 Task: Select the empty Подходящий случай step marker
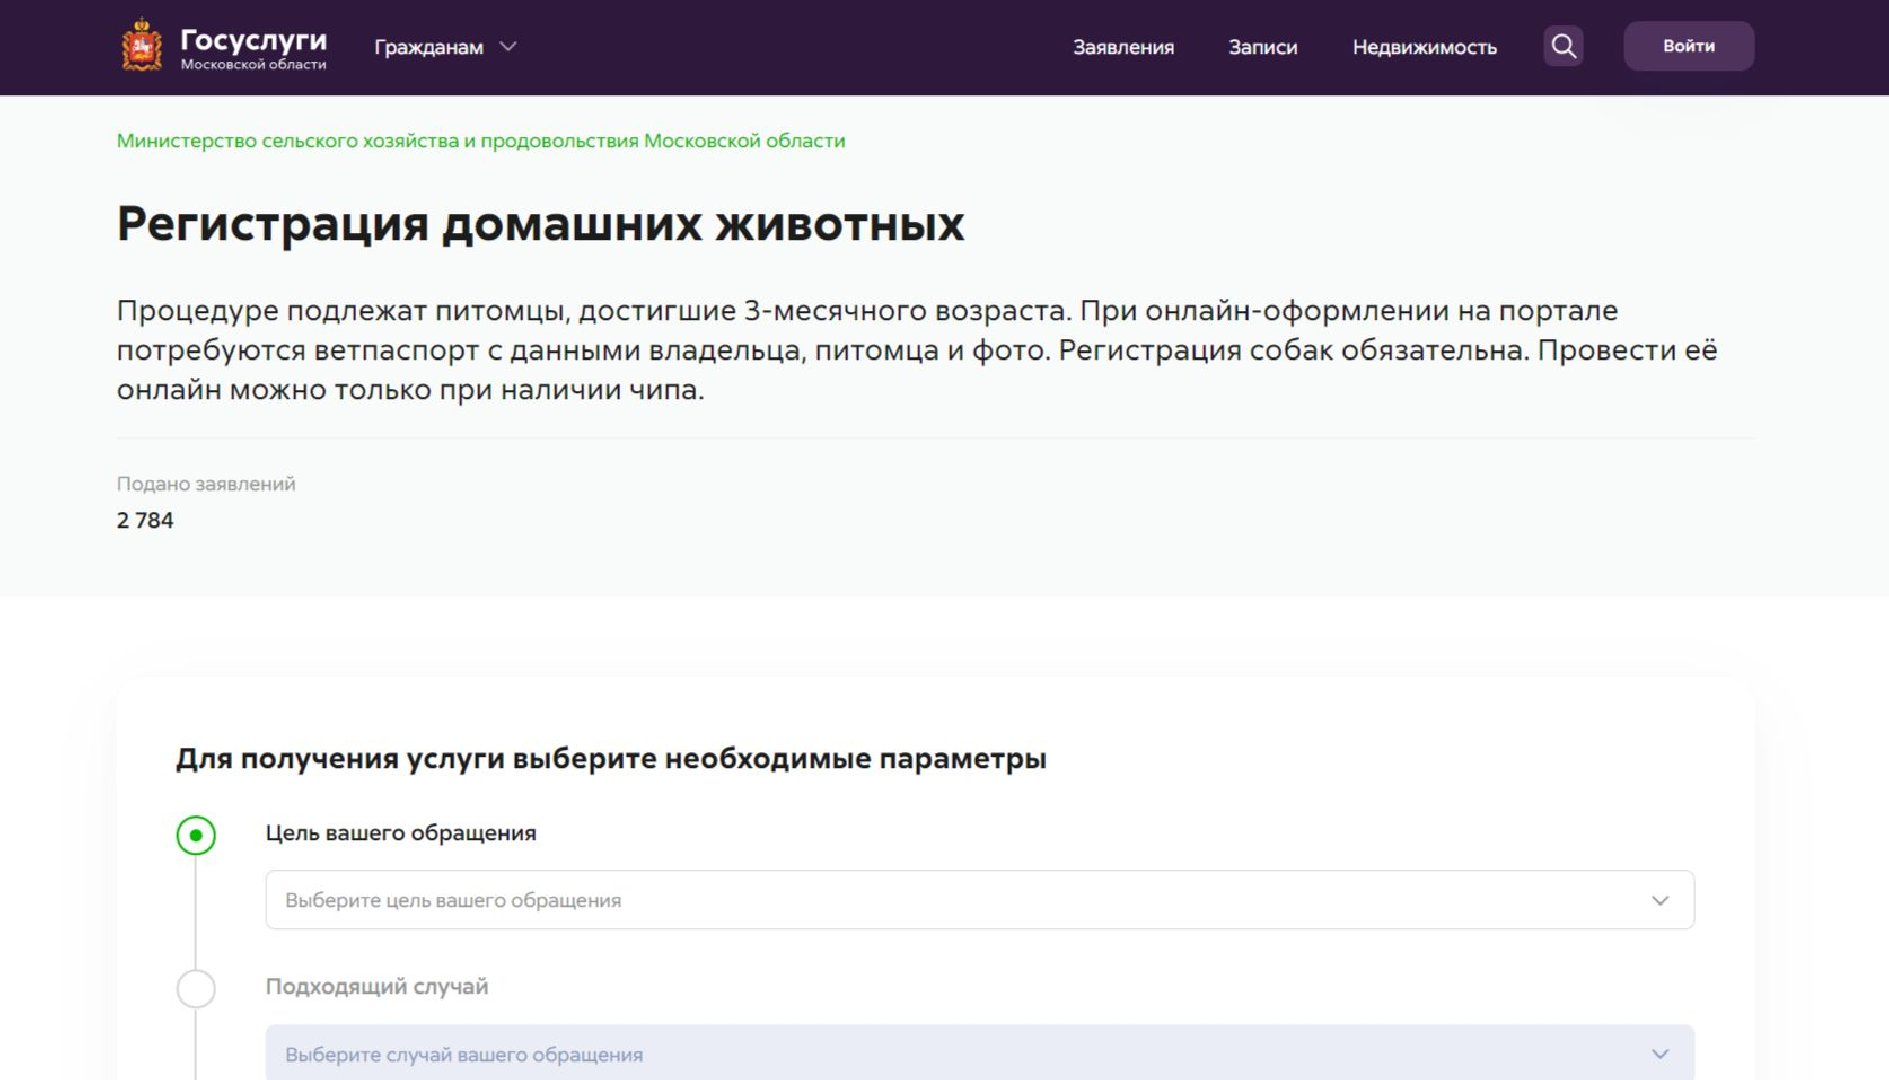(196, 988)
